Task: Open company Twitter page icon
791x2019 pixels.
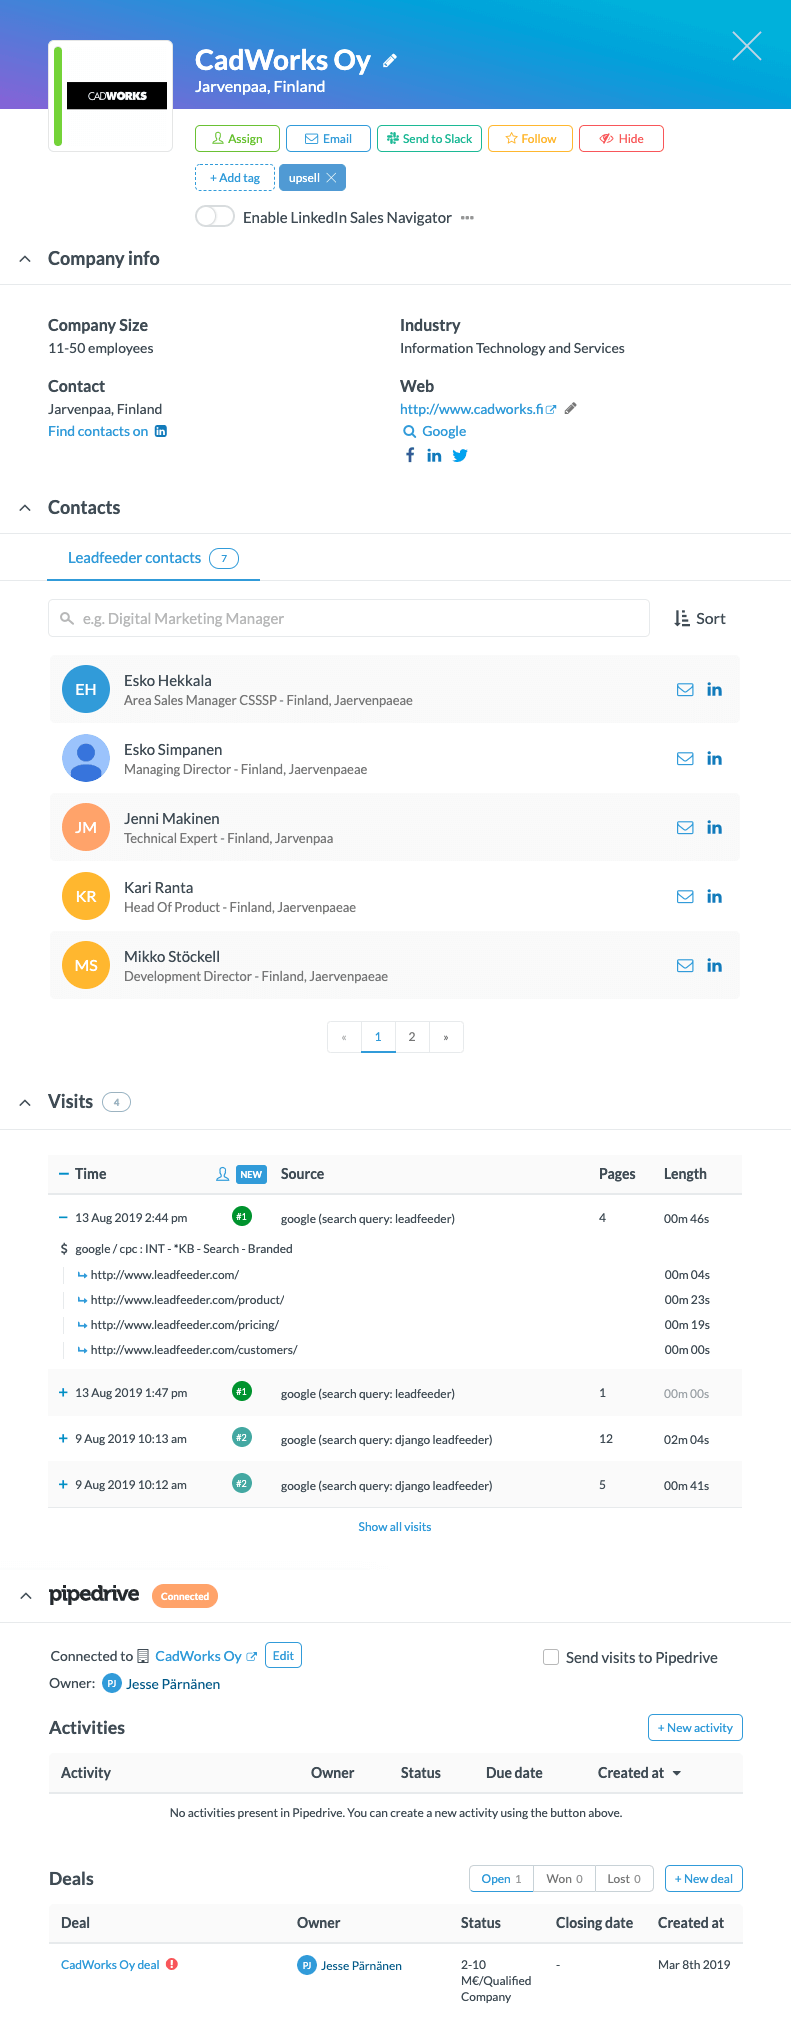Action: pyautogui.click(x=460, y=455)
